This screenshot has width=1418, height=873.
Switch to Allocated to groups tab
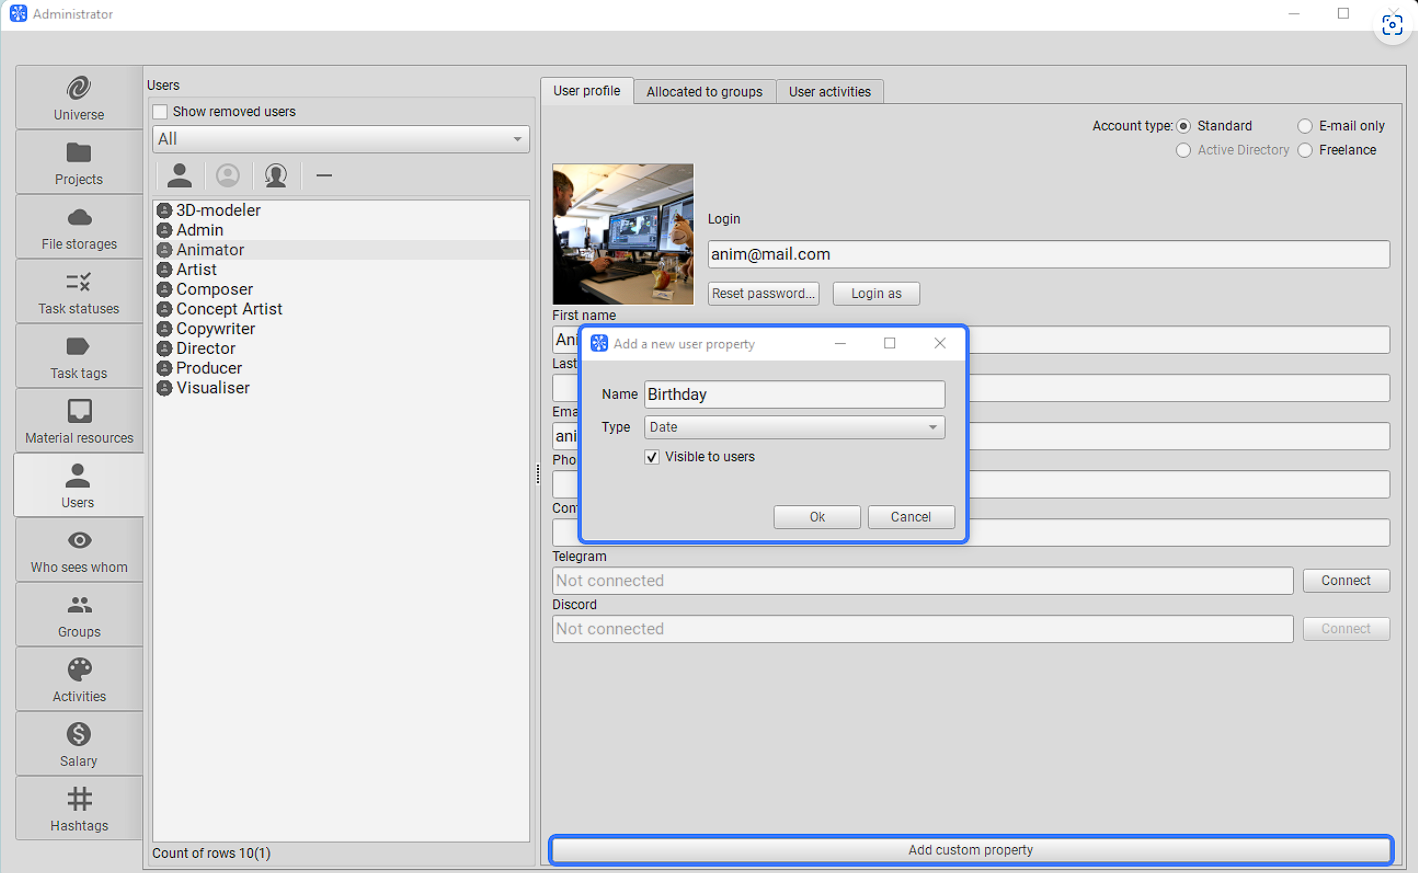pyautogui.click(x=705, y=92)
